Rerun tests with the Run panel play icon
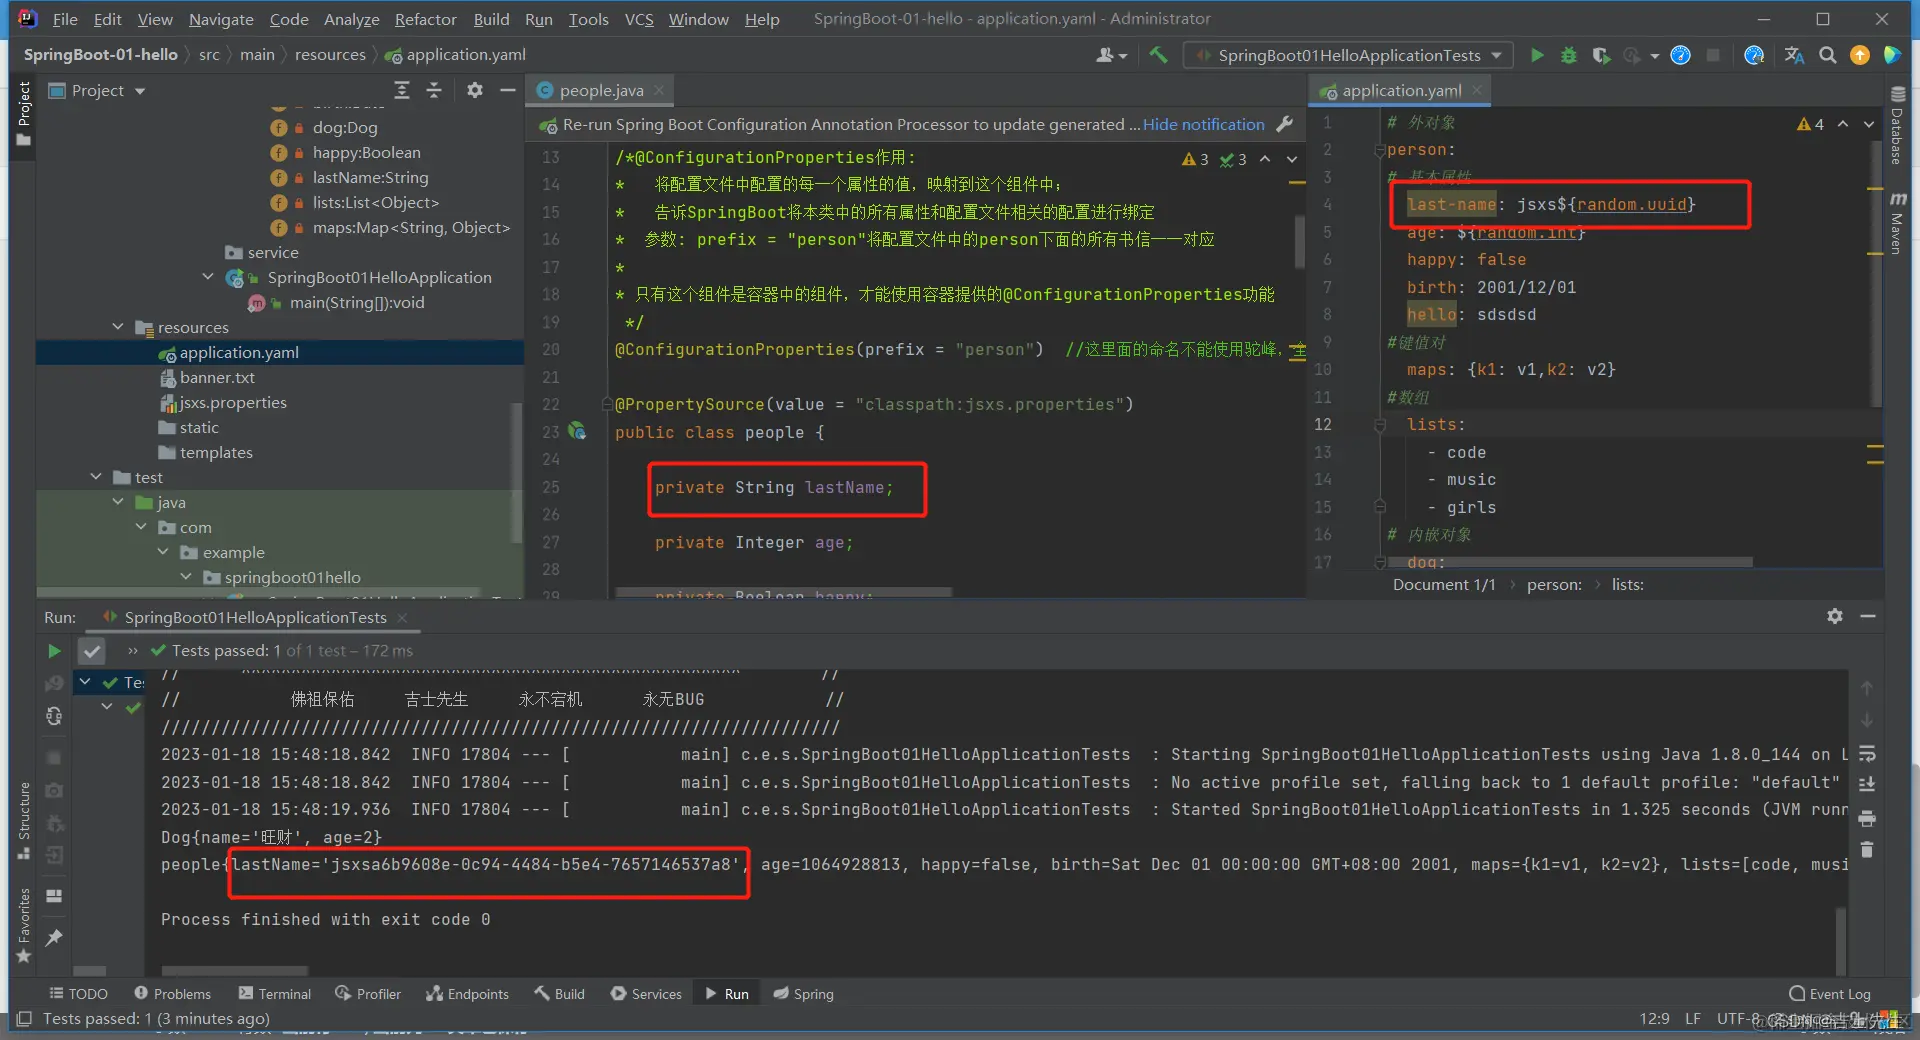 pos(54,651)
